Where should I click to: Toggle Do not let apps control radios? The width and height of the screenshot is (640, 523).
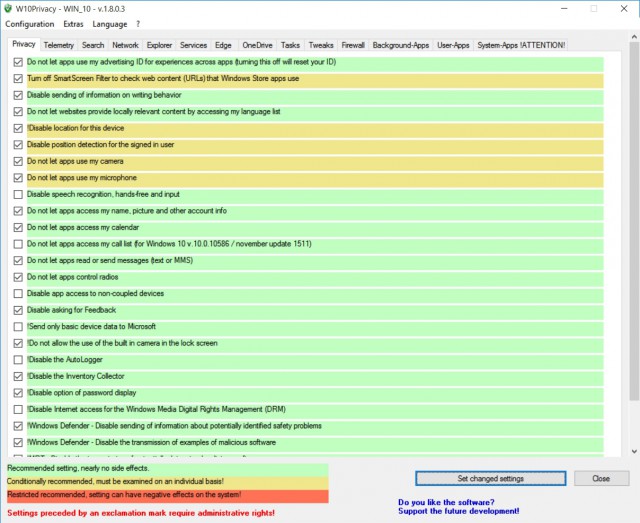tap(18, 277)
